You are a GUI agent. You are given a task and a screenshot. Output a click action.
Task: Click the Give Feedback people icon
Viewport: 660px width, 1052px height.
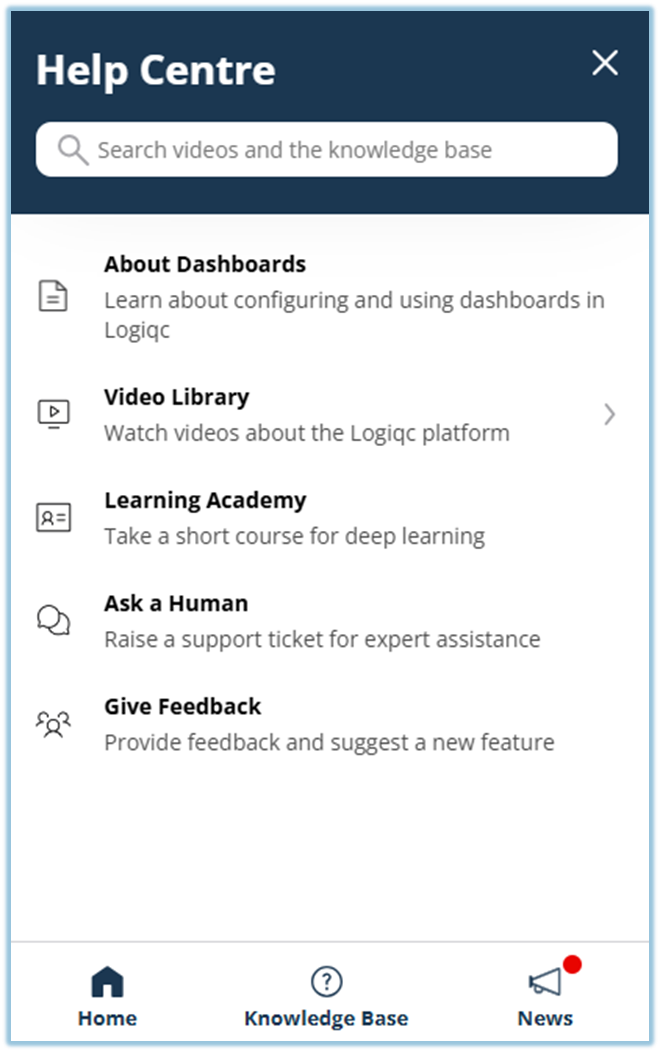[55, 723]
